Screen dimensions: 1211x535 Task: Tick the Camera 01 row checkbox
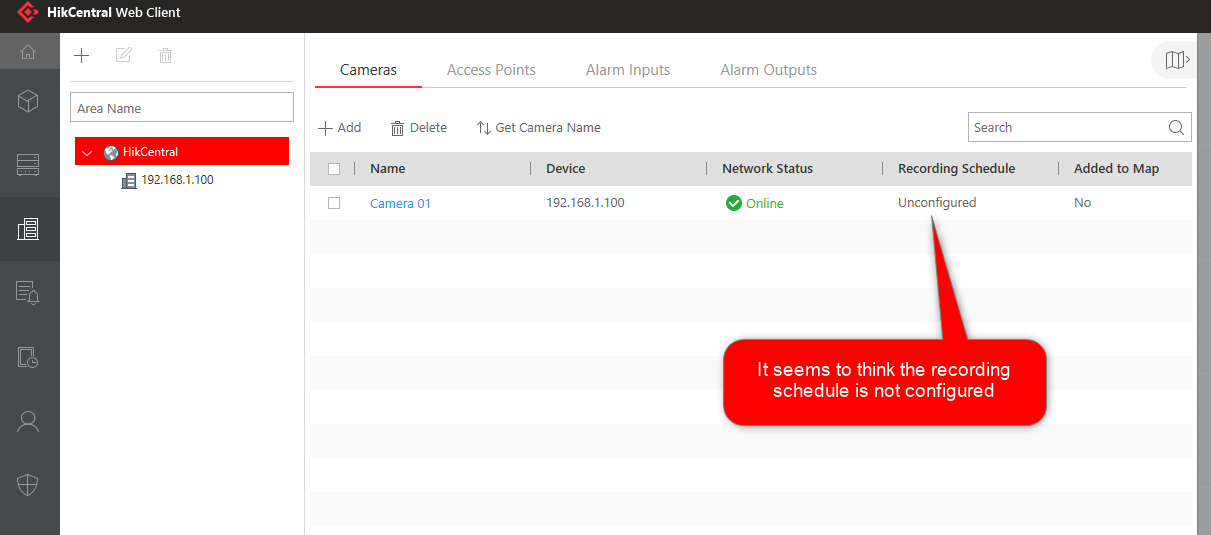coord(334,203)
